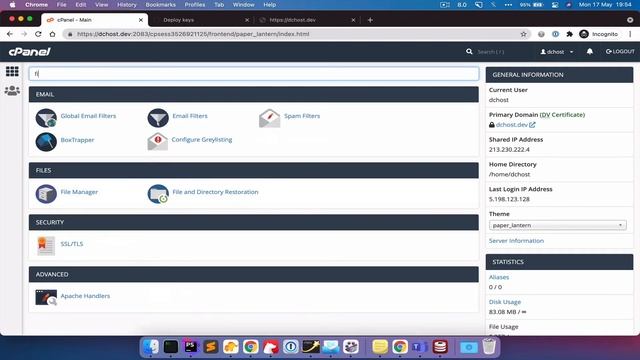Collapse the FILES section header
The image size is (640, 360).
[253, 170]
